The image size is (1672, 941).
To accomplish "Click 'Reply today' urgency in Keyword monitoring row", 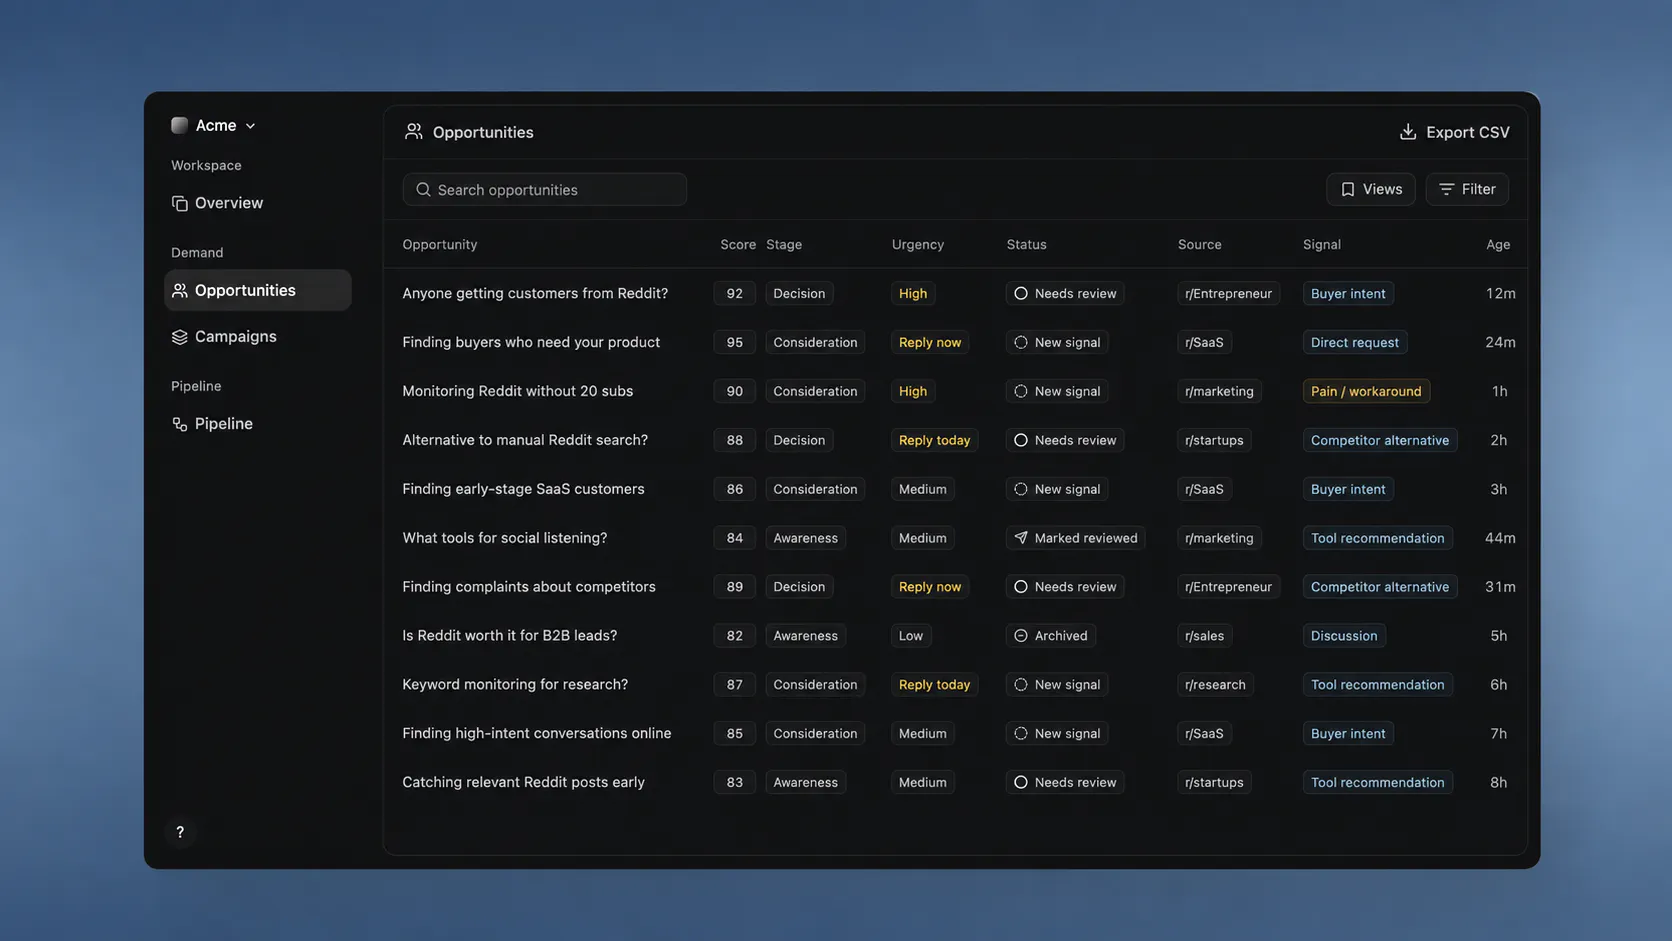I will (935, 685).
